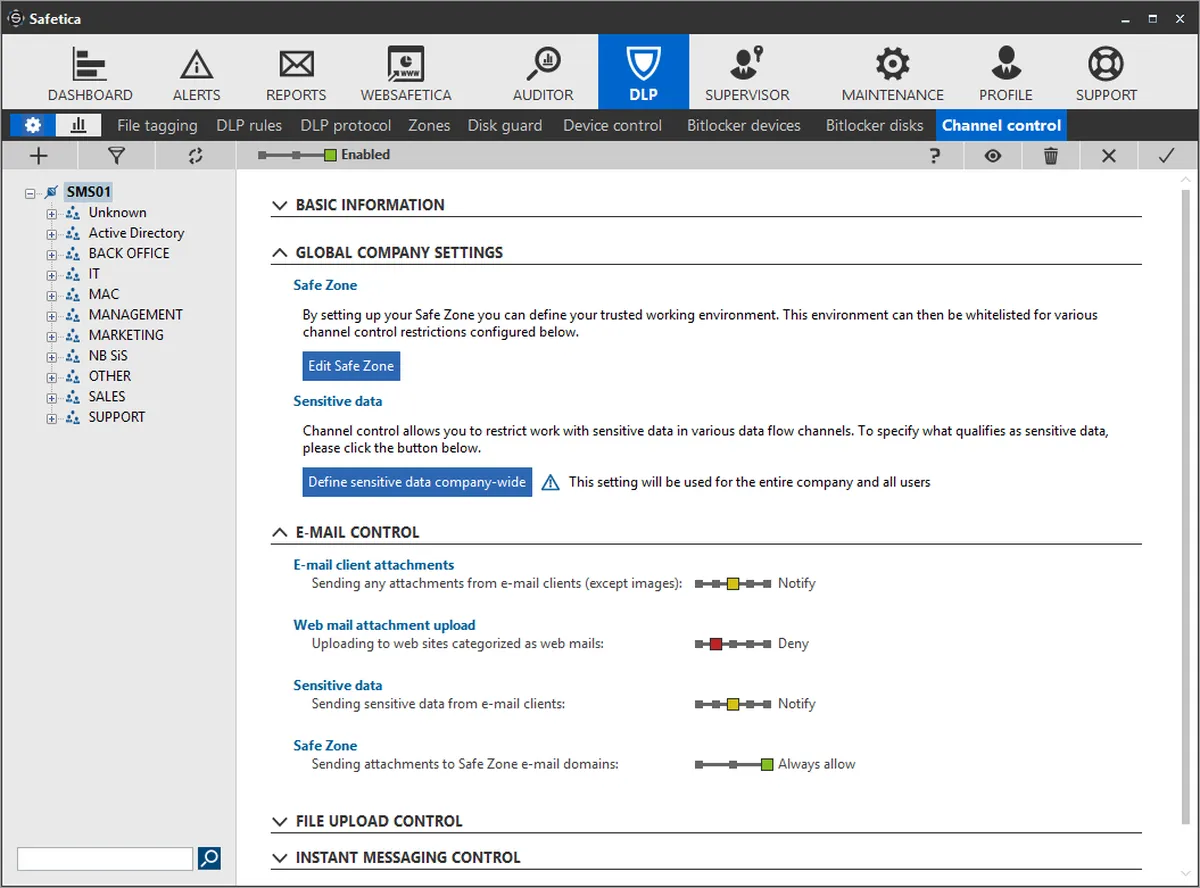Select the NB SiS group in tree

coord(108,356)
